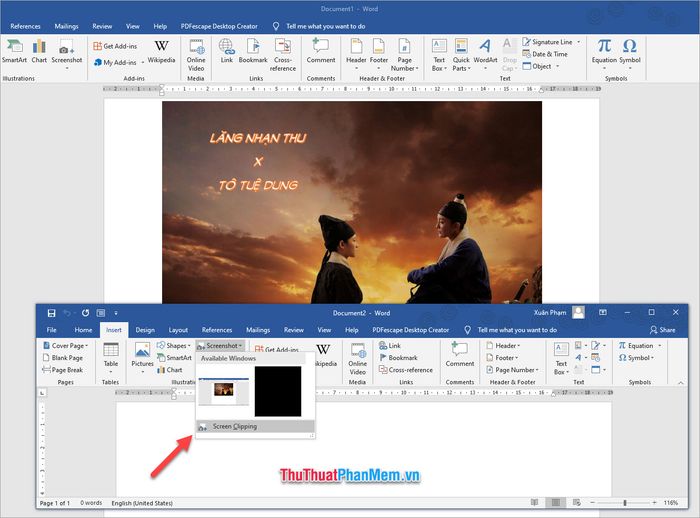Open Object dropdown in Document1 ribbon
Image resolution: width=700 pixels, height=518 pixels.
(541, 66)
